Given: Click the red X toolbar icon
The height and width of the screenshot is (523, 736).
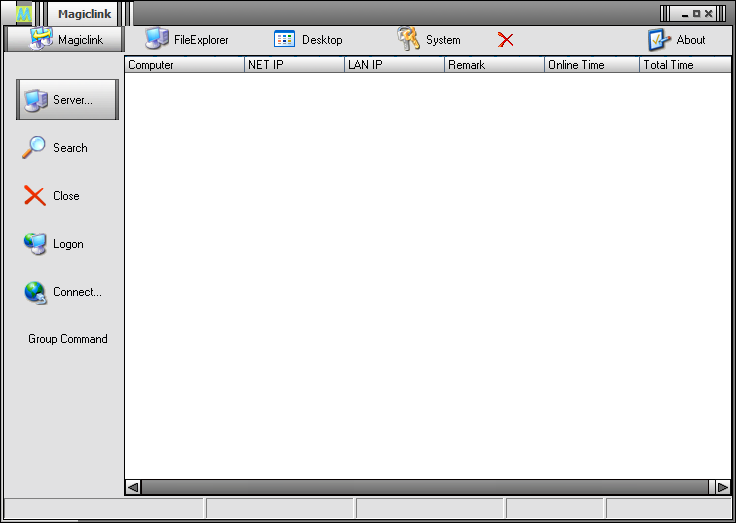Looking at the screenshot, I should (x=506, y=40).
